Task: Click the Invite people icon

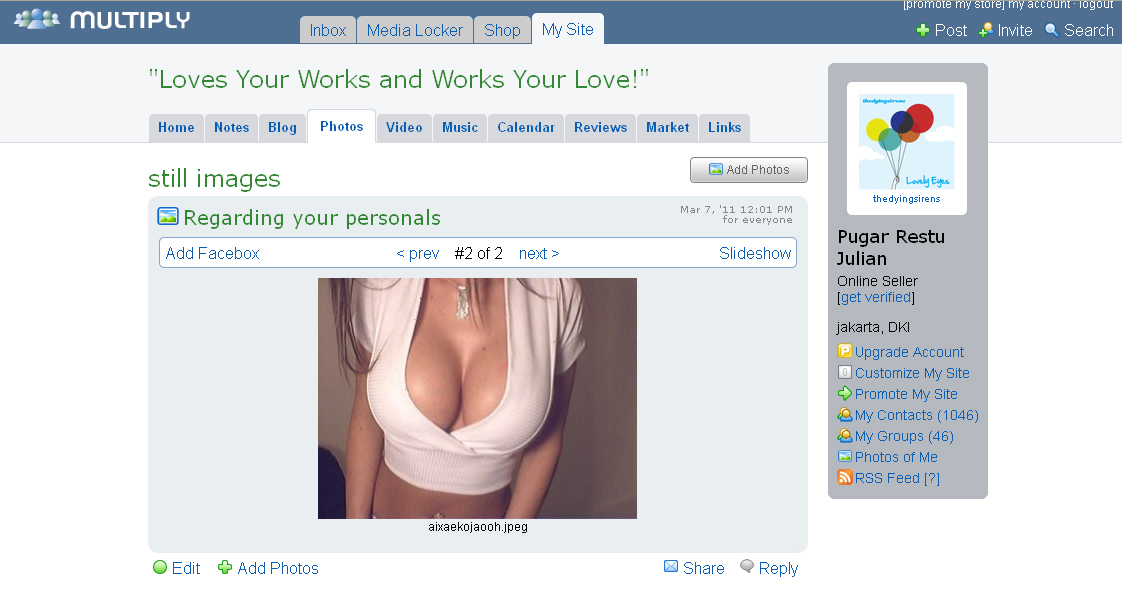Action: 986,30
